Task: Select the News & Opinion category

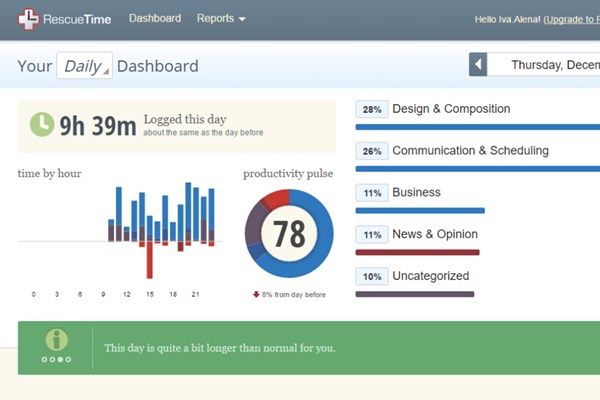Action: pos(434,235)
